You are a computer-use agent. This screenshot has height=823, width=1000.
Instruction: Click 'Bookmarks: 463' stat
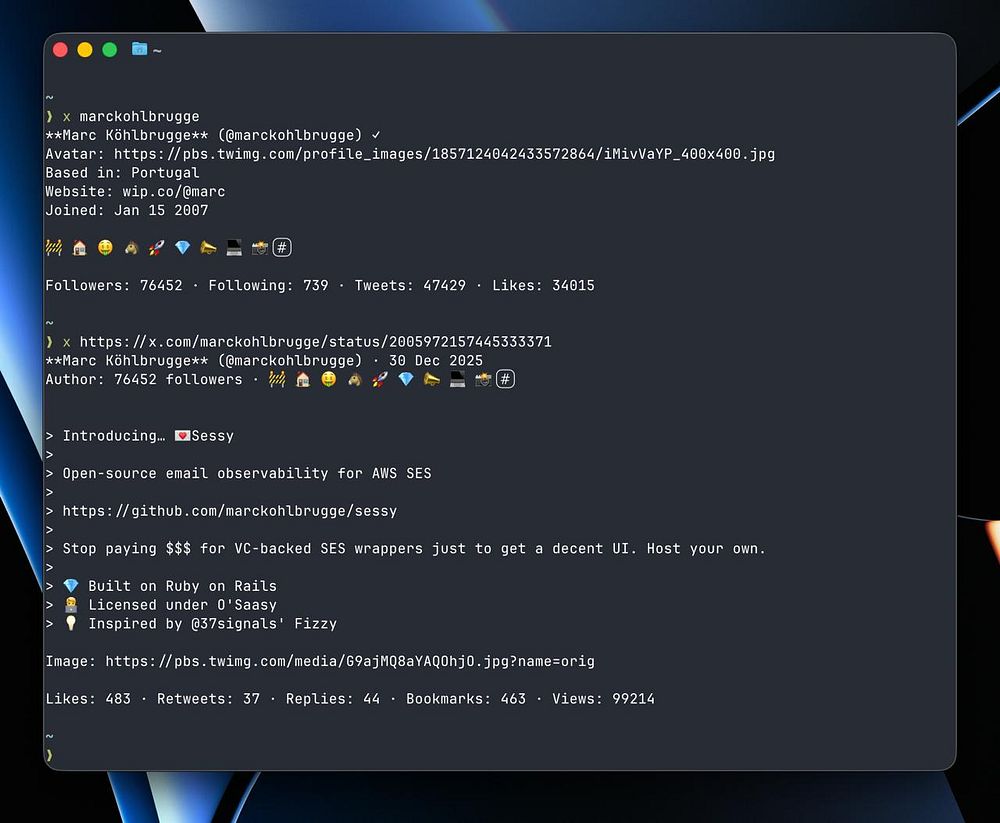[x=466, y=699]
